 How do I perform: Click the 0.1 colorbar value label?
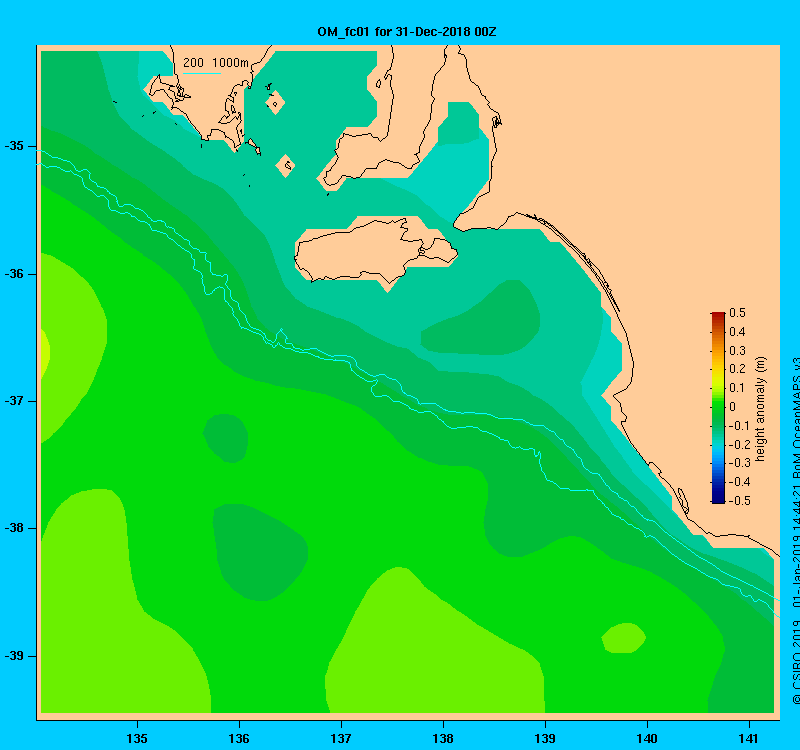coord(737,388)
